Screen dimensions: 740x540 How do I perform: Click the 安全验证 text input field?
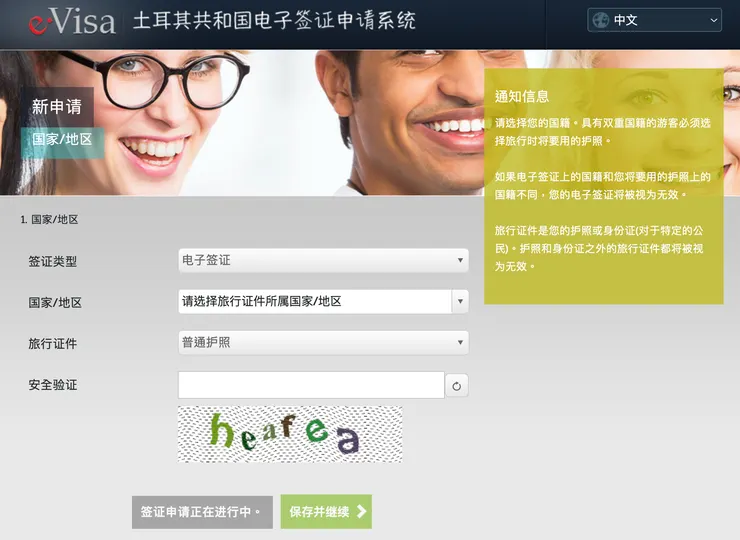point(311,385)
